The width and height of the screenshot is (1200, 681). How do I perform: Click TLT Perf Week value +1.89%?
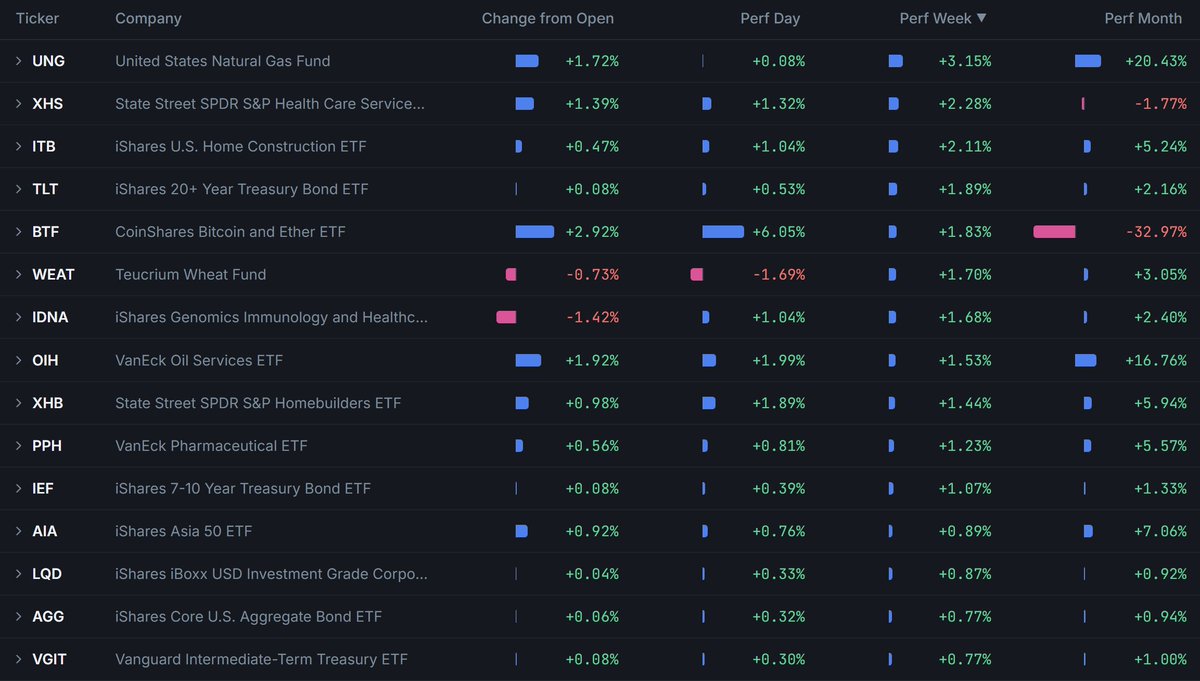click(x=965, y=189)
